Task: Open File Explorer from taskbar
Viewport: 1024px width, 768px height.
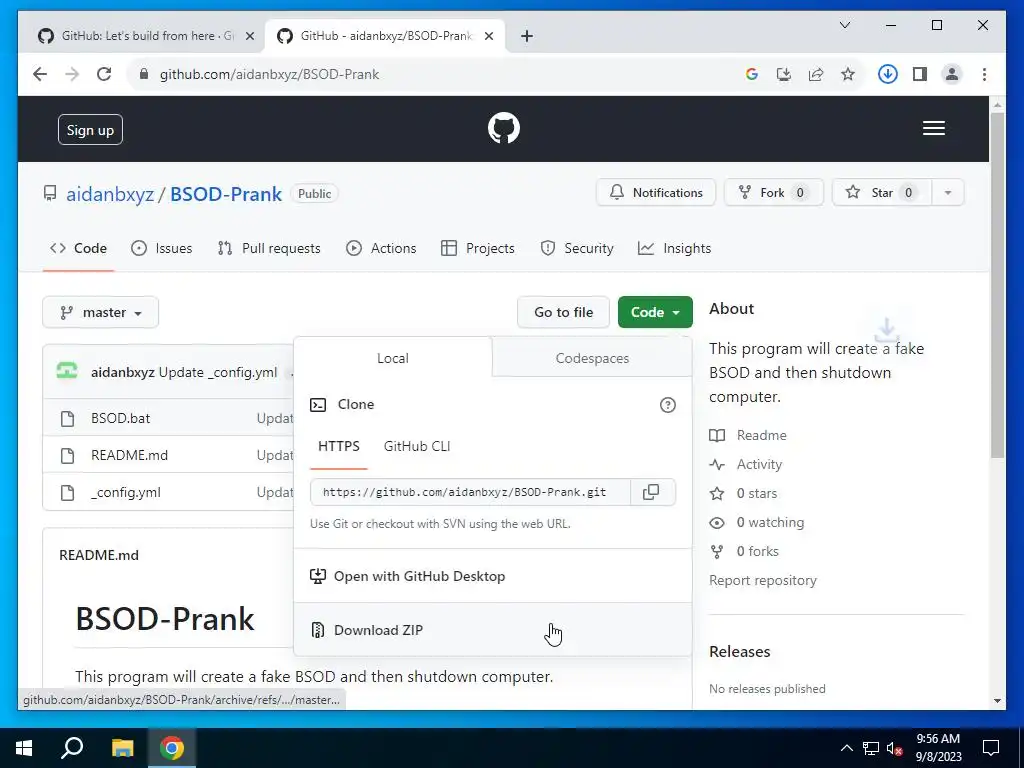Action: click(122, 748)
